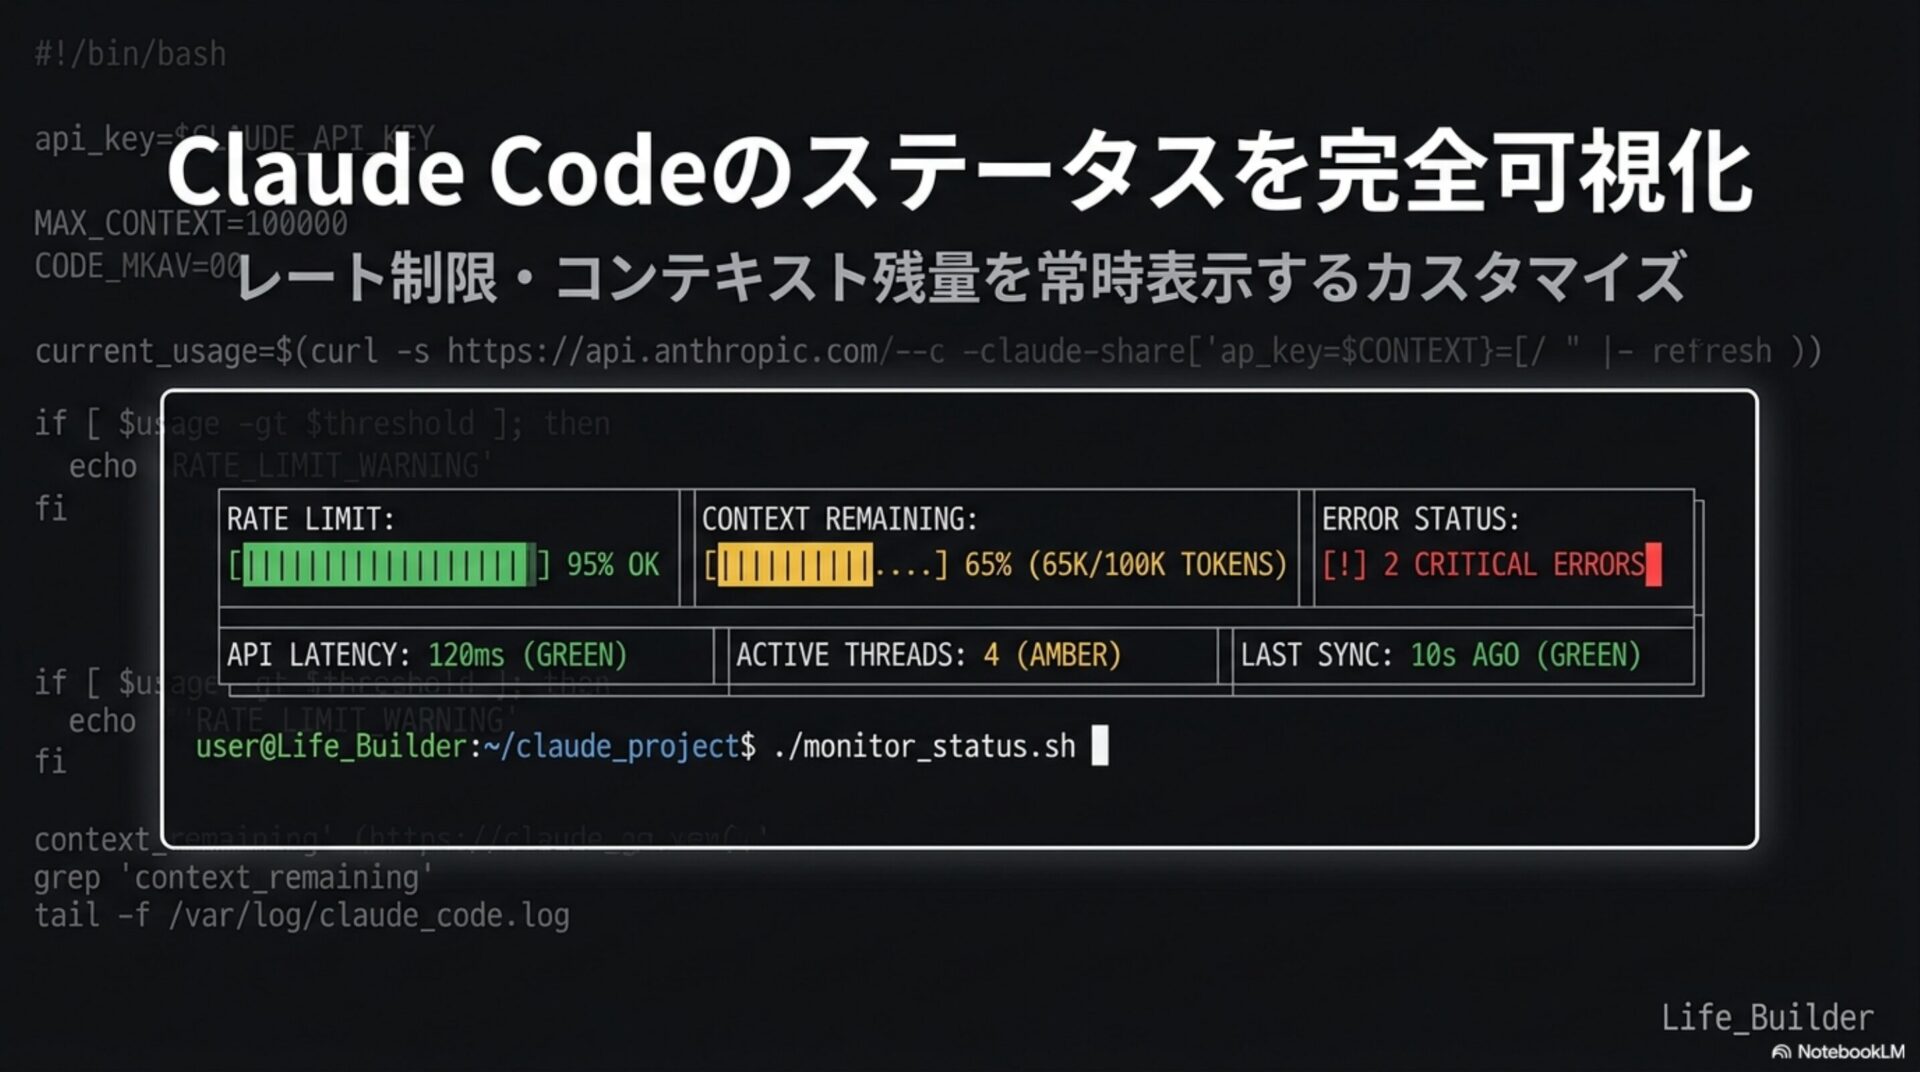The height and width of the screenshot is (1072, 1920).
Task: Click the "ERROR STATUS:" label
Action: (1420, 519)
